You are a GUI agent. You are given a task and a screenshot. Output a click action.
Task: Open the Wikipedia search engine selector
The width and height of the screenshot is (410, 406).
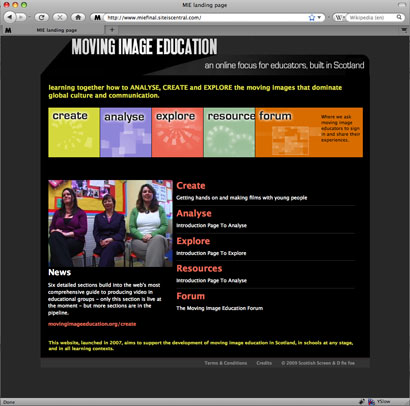click(339, 17)
